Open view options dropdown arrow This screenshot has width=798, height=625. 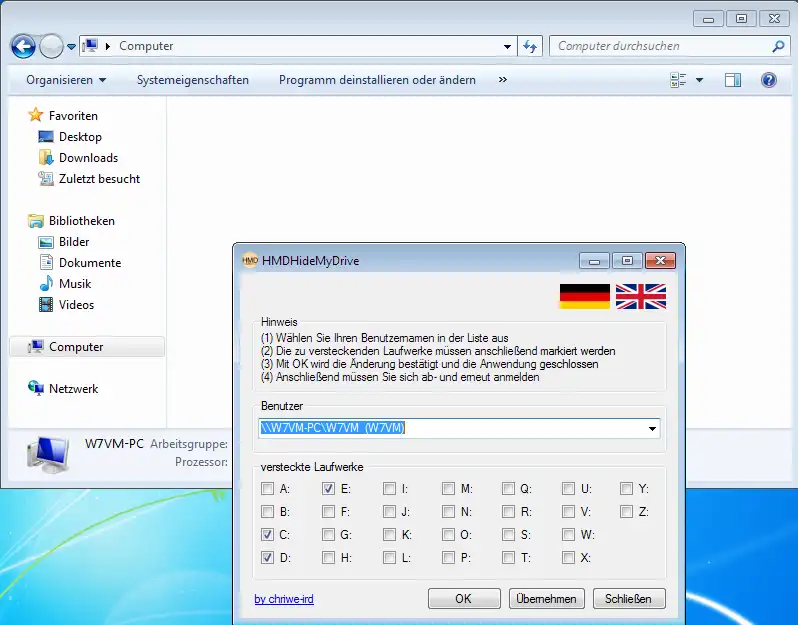pos(699,80)
